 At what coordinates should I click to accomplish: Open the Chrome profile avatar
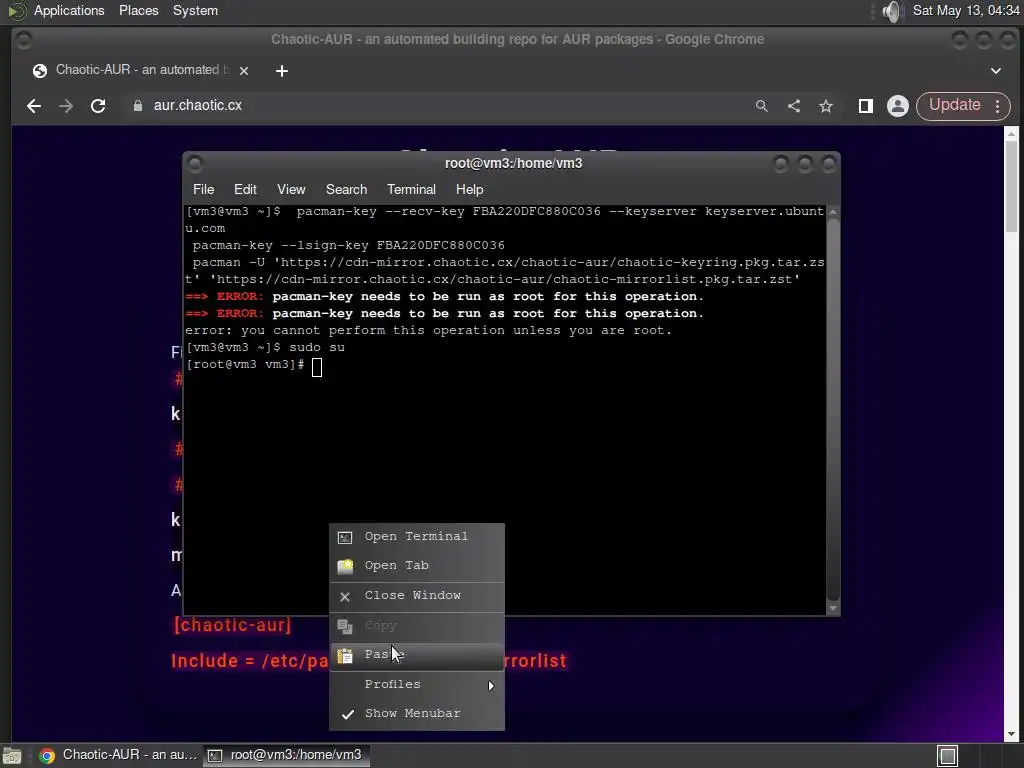pos(898,106)
